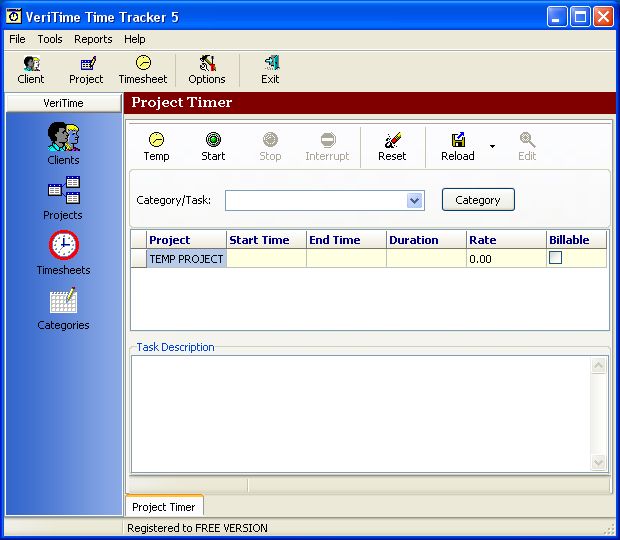Click the End Time cell of TEMP PROJECT
The height and width of the screenshot is (540, 620).
(346, 259)
